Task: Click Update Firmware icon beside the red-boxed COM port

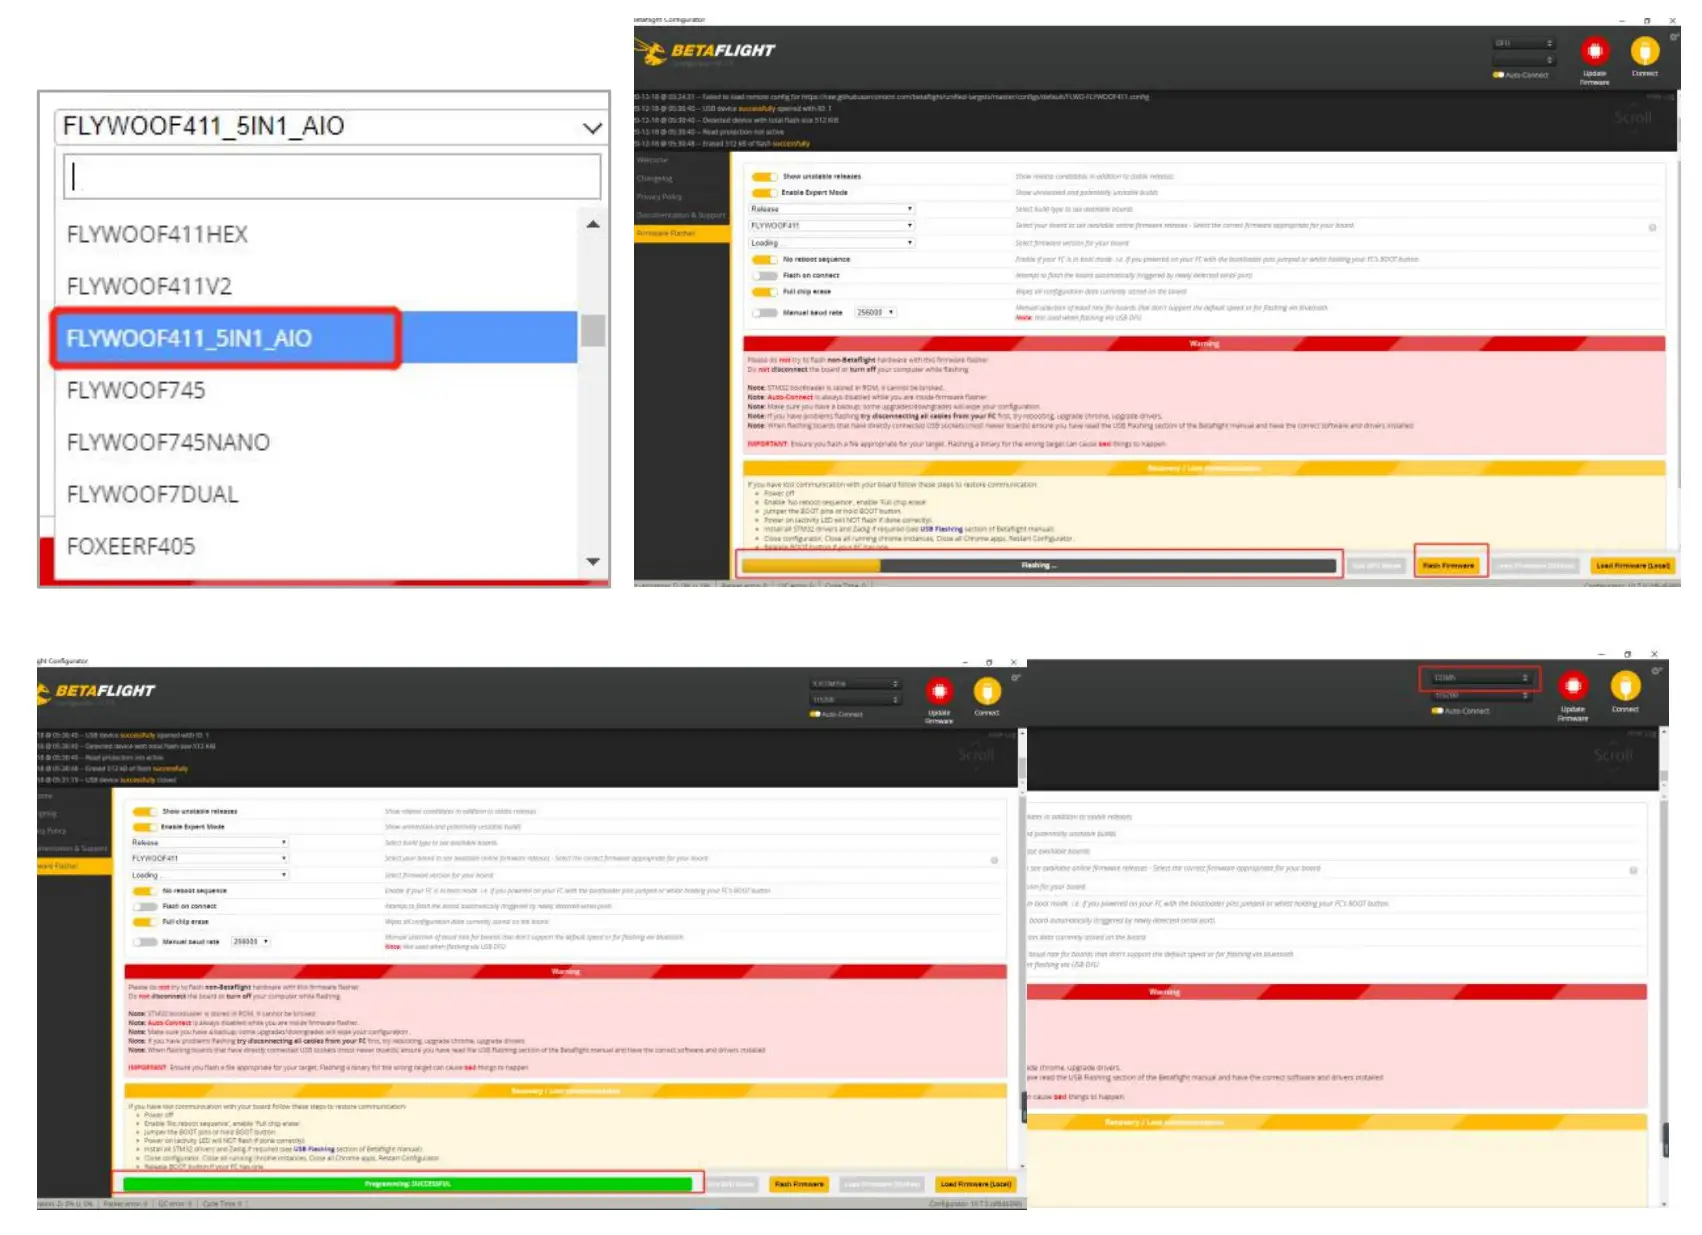Action: [x=1573, y=686]
